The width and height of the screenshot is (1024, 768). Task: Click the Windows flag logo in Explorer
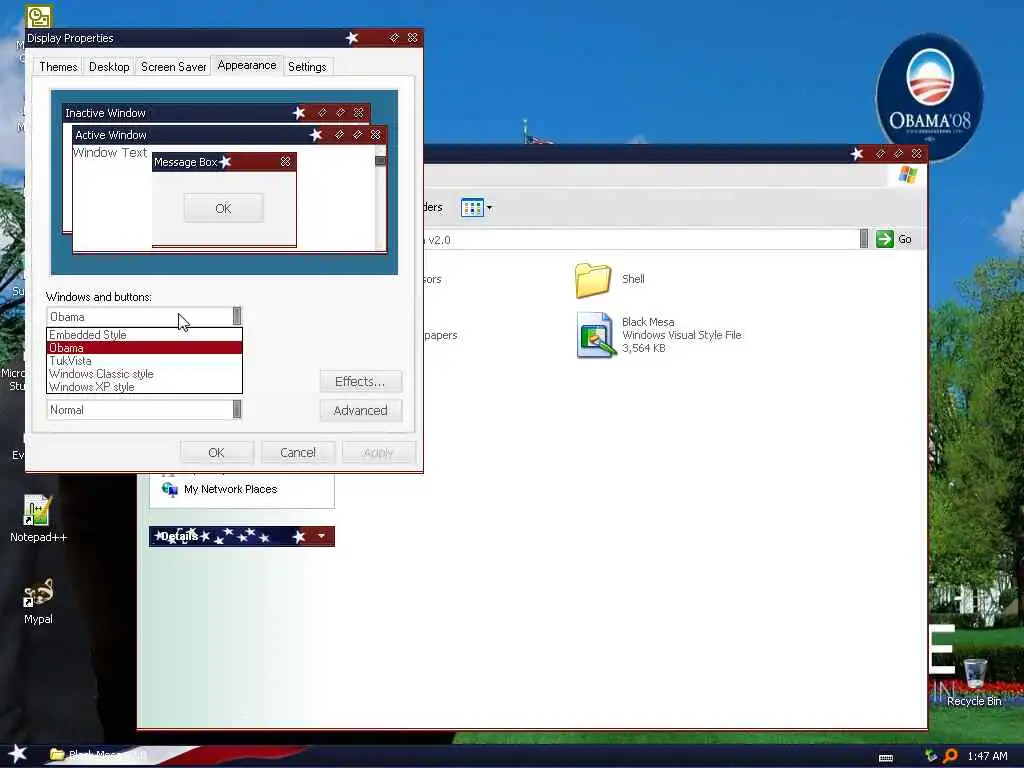[908, 175]
